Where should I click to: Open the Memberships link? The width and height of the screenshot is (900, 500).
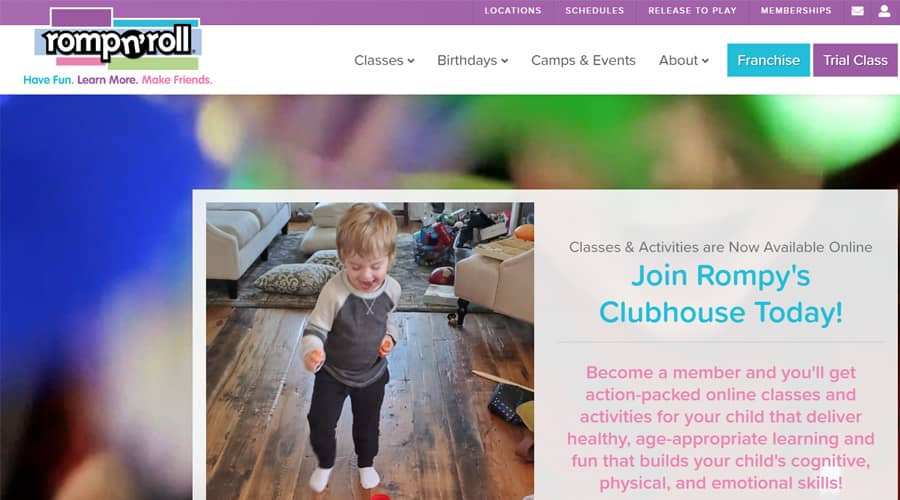click(x=796, y=11)
